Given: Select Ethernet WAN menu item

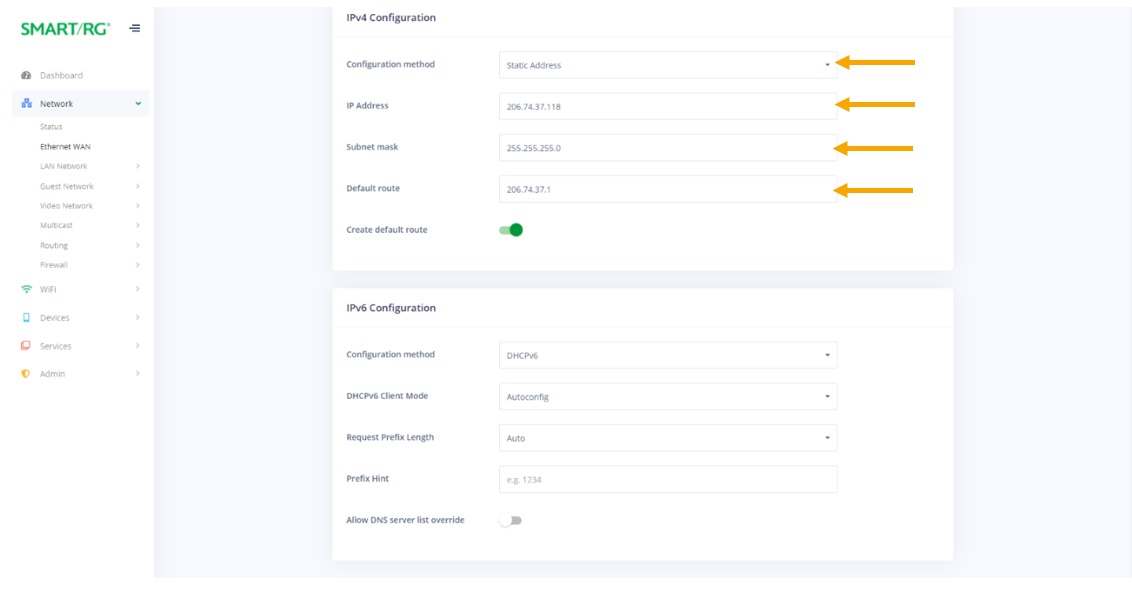Looking at the screenshot, I should 66,147.
